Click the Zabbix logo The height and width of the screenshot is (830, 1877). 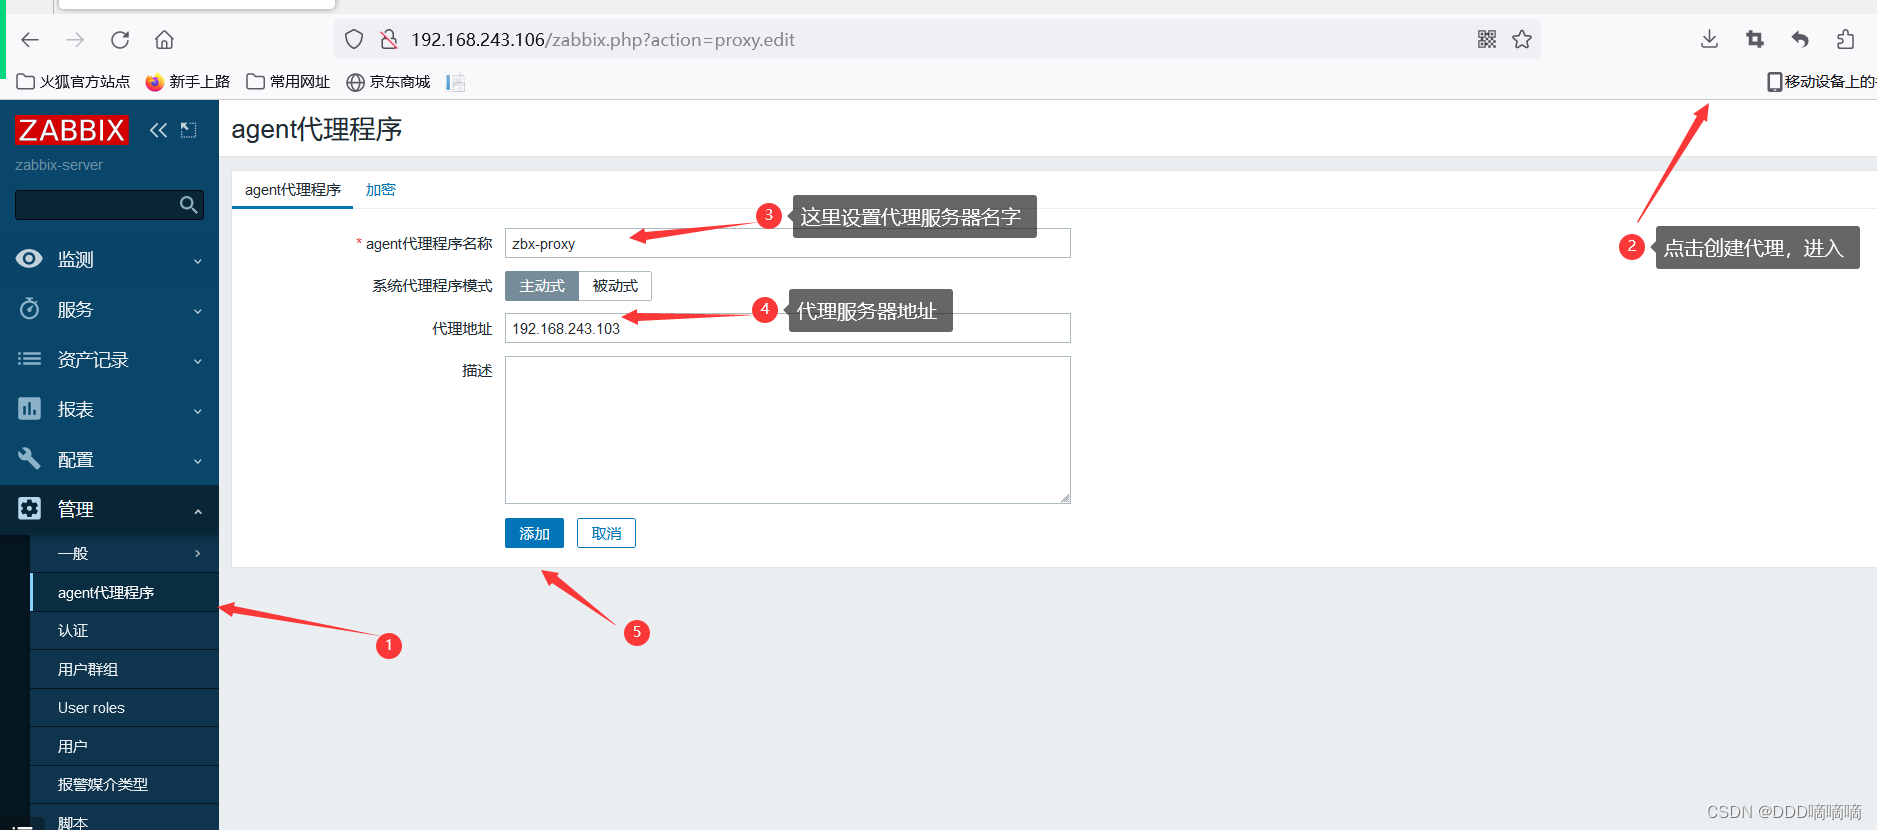[72, 130]
